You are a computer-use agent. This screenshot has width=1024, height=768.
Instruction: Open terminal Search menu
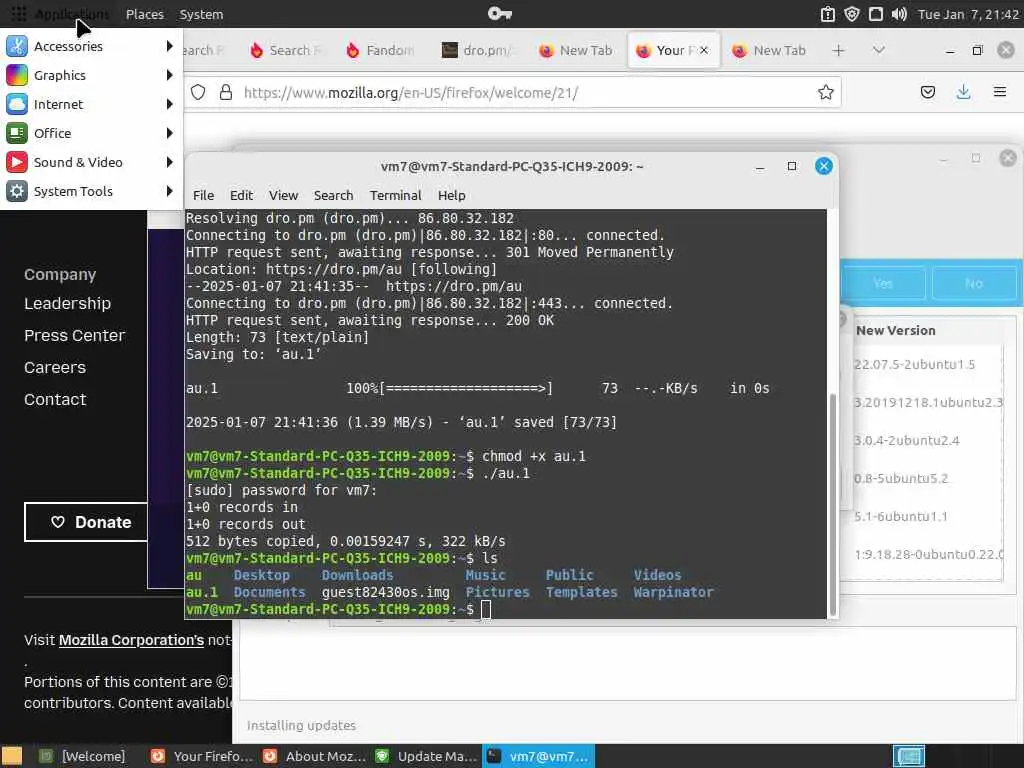pyautogui.click(x=333, y=195)
